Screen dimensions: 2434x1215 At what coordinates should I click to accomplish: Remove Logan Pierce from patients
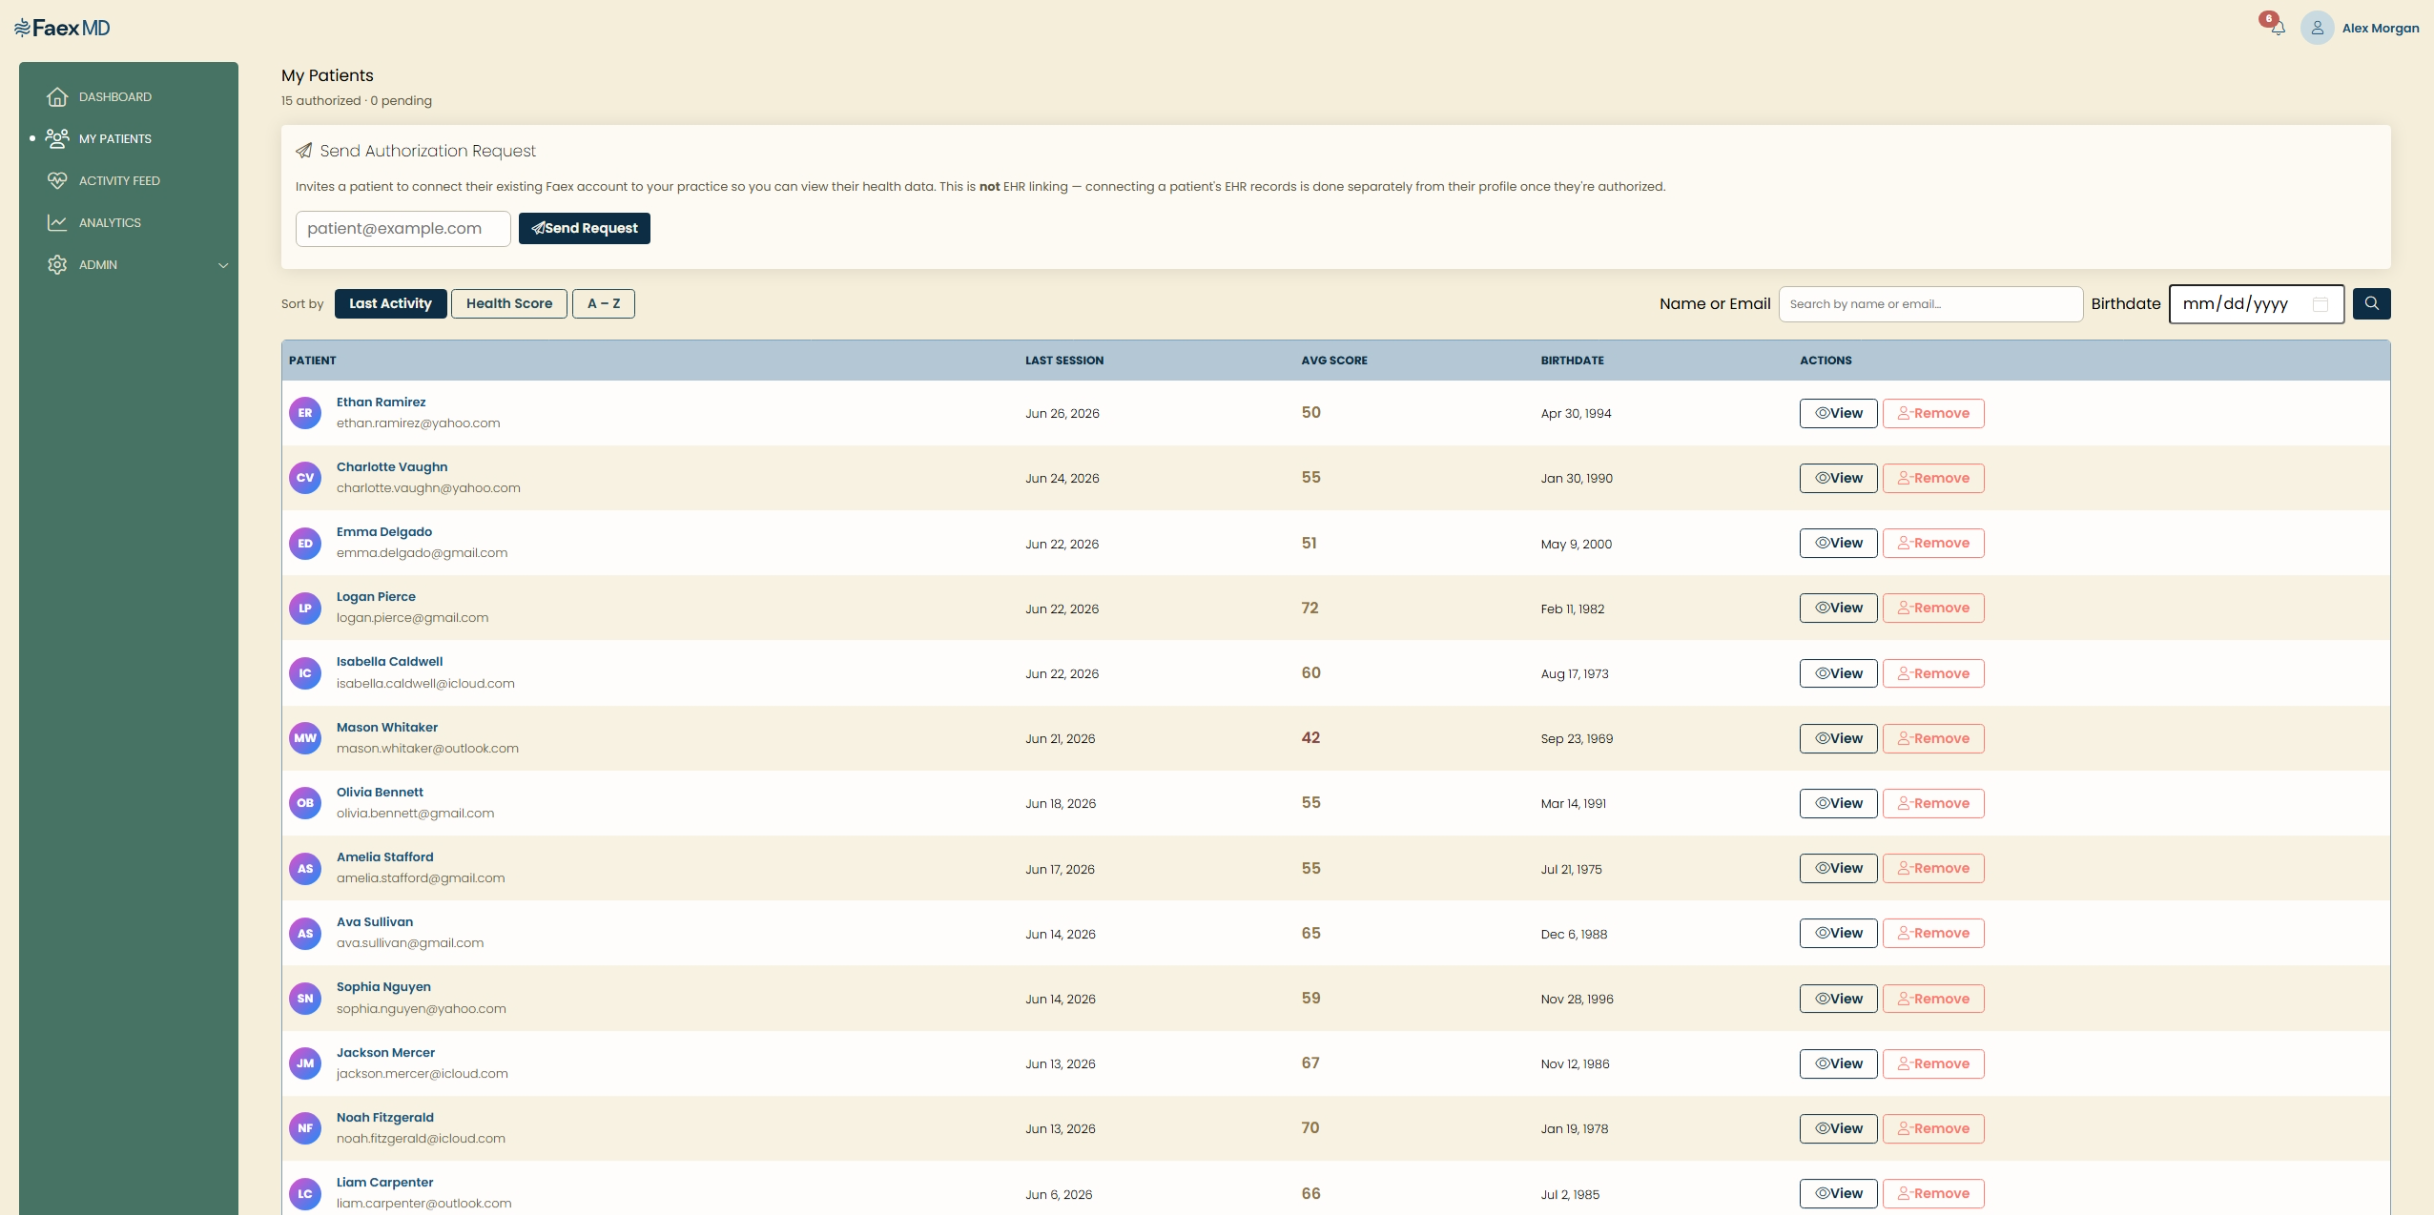click(x=1933, y=608)
